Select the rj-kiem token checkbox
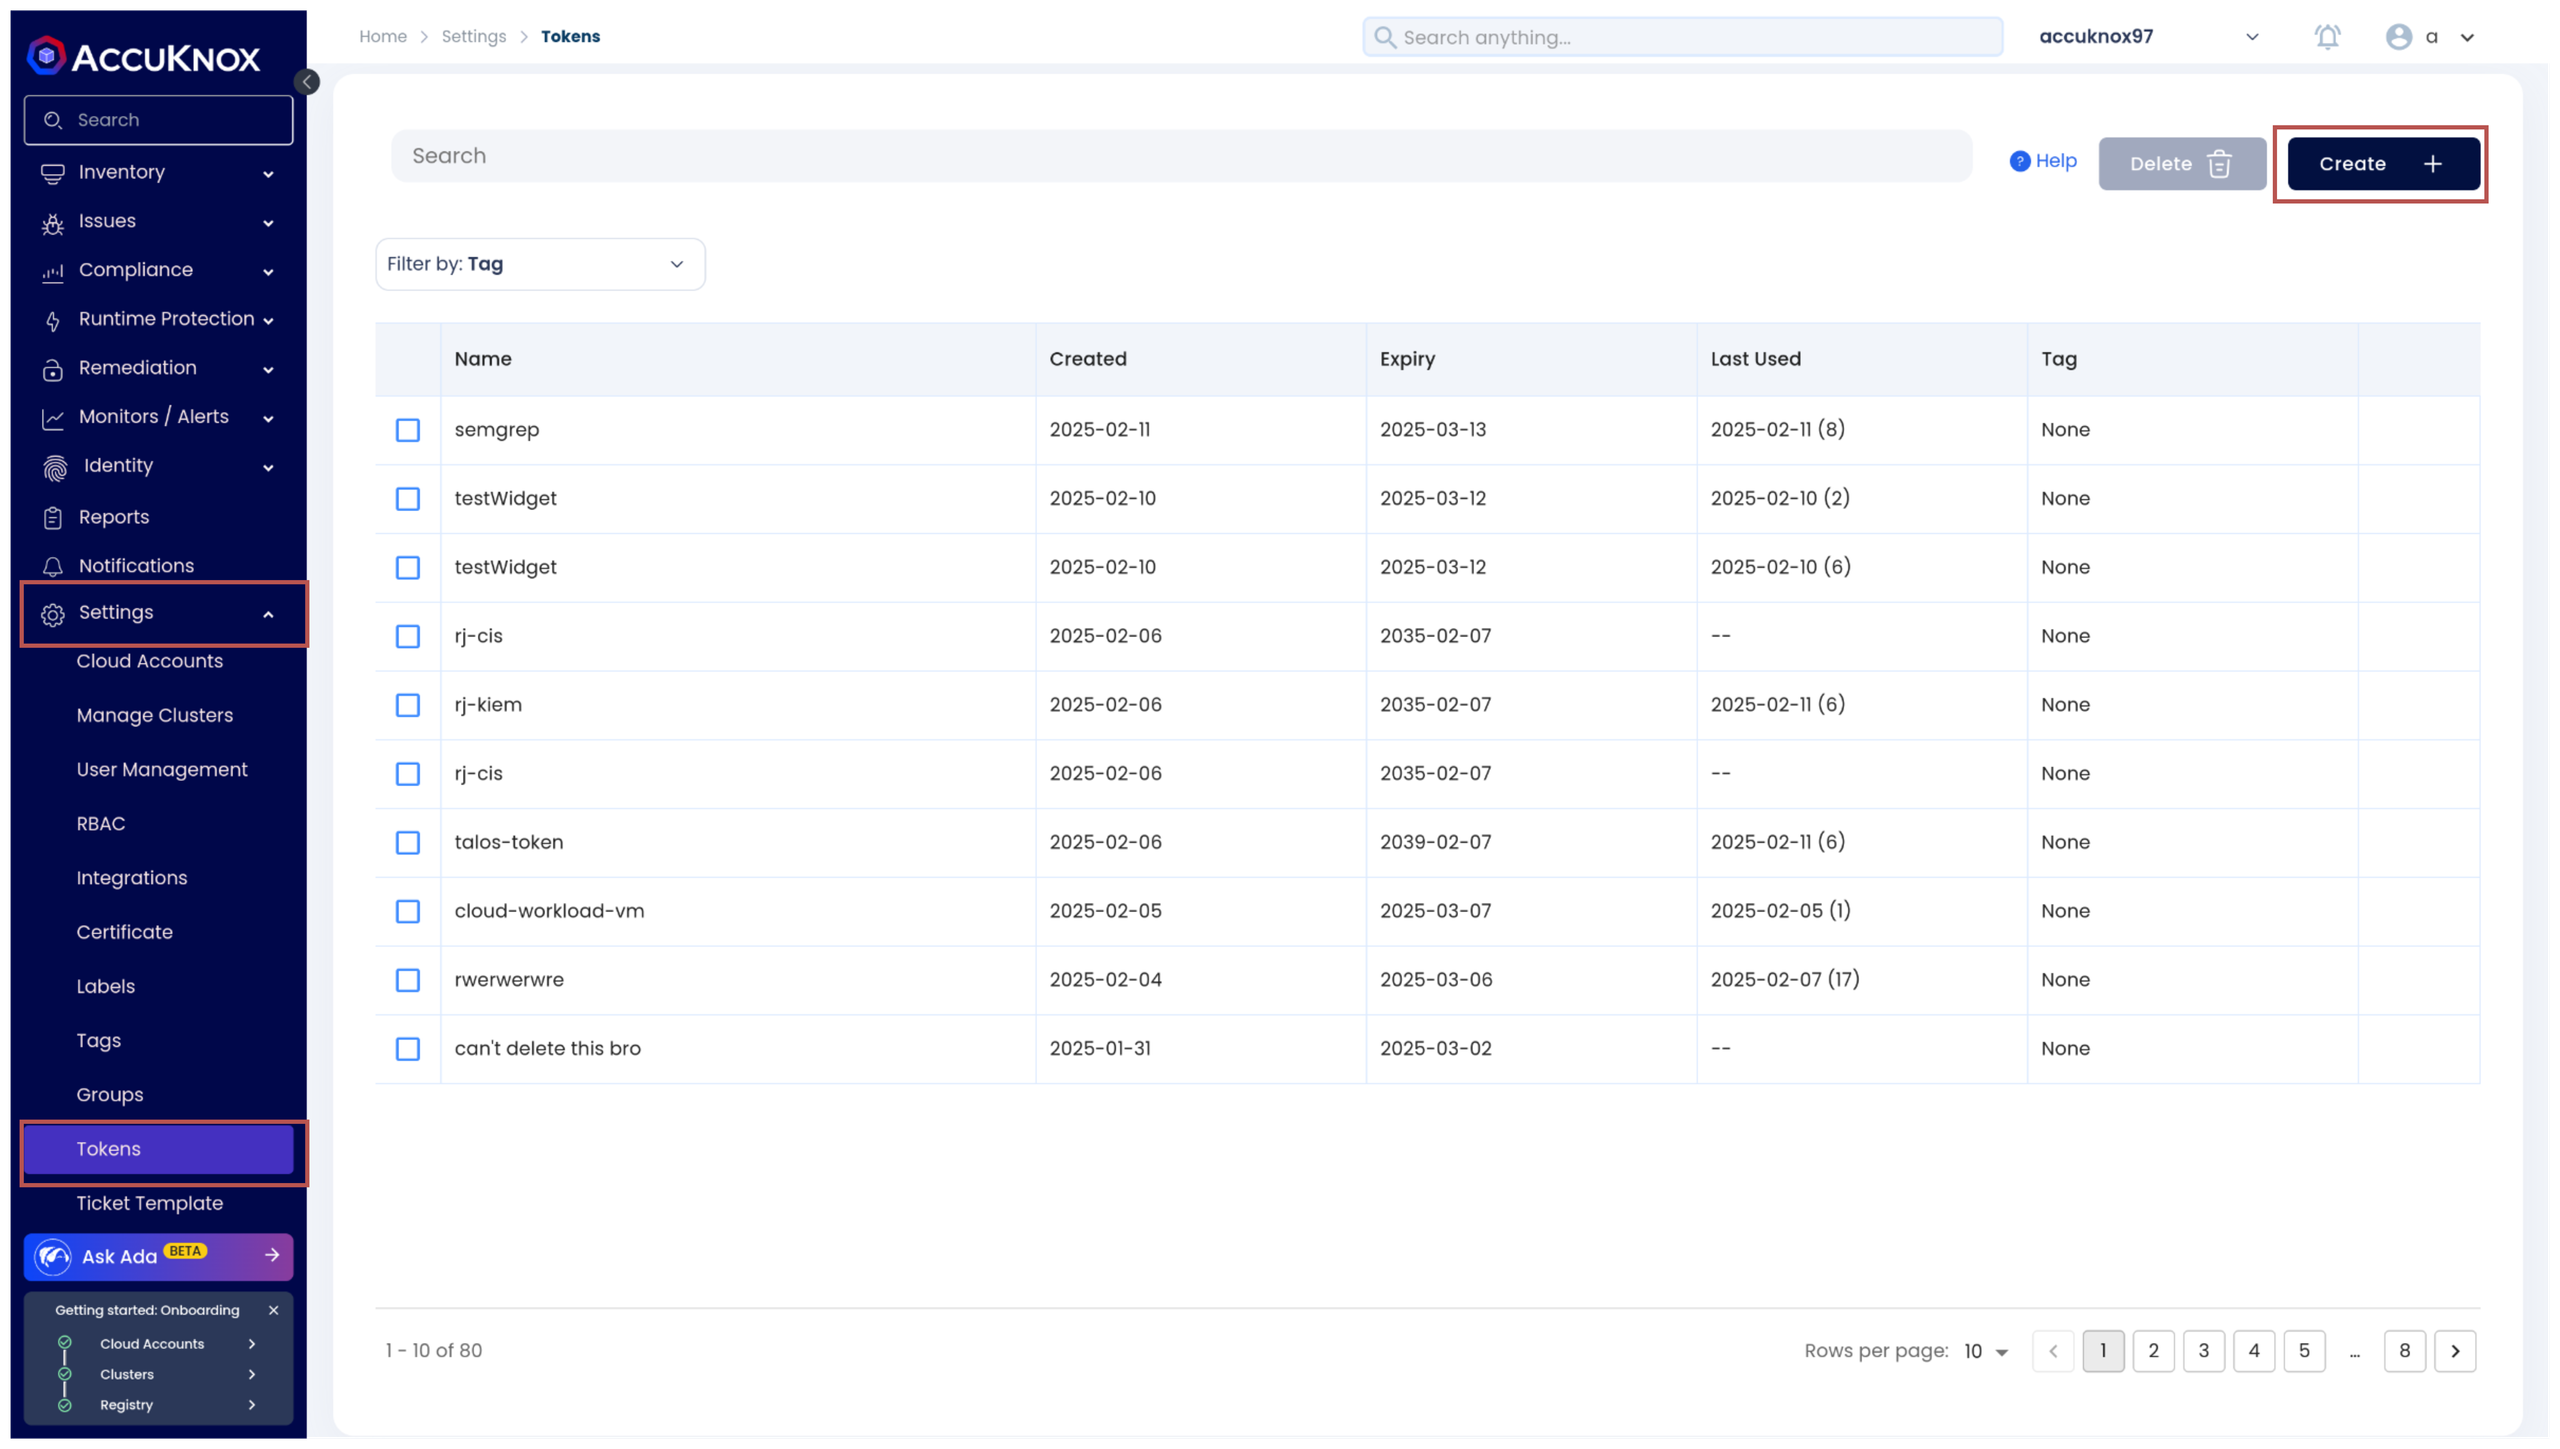Image resolution: width=2560 pixels, height=1449 pixels. pyautogui.click(x=408, y=705)
